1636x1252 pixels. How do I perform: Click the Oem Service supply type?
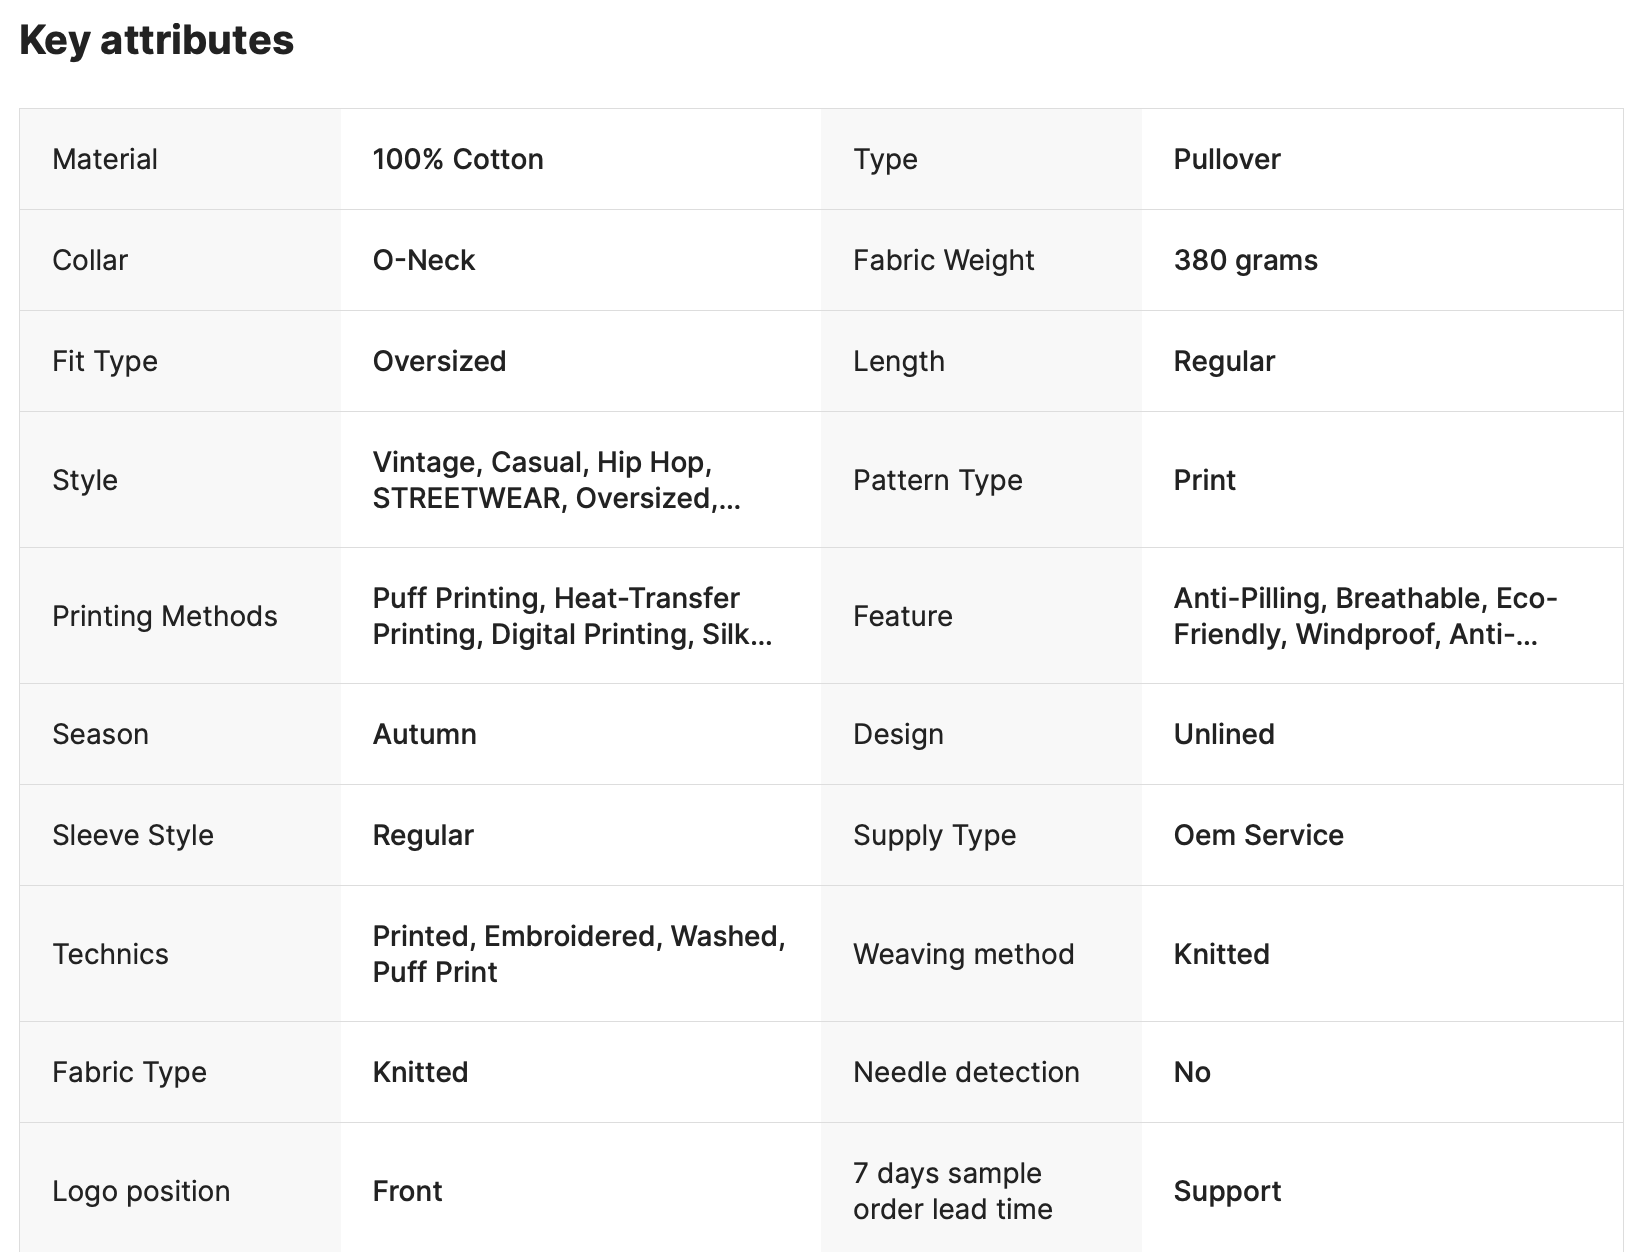tap(1259, 835)
